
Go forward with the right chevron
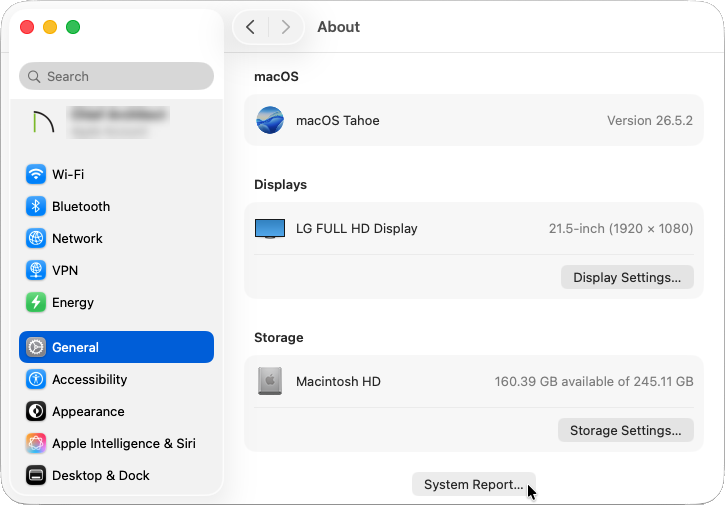tap(286, 27)
